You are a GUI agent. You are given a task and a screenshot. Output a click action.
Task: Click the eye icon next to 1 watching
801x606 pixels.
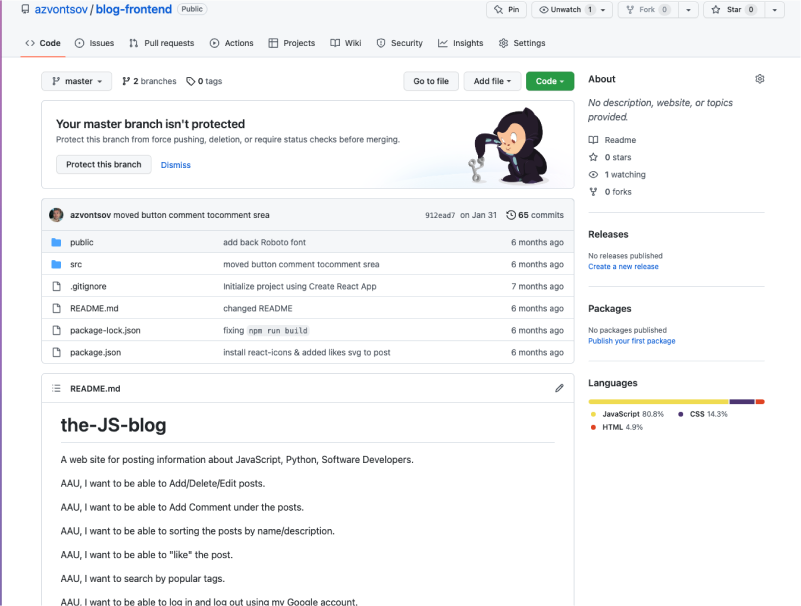pyautogui.click(x=593, y=174)
